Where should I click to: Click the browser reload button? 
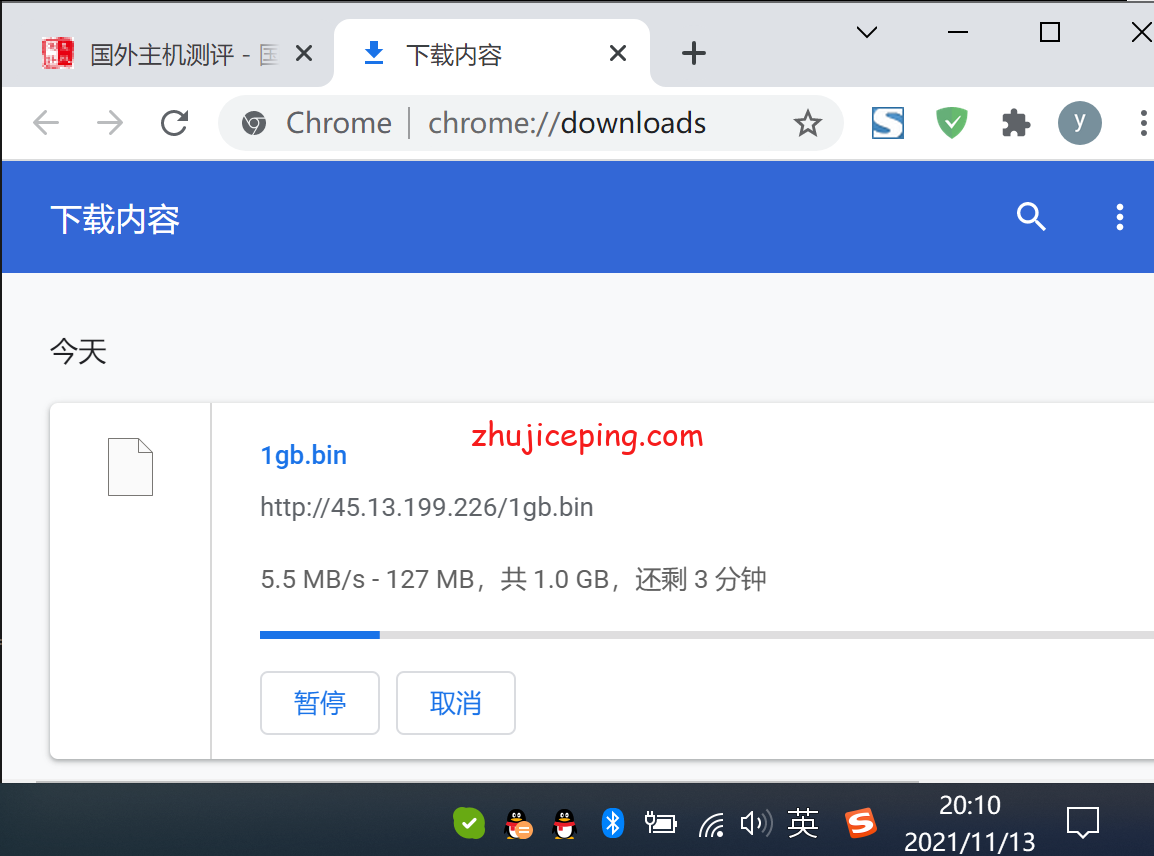click(175, 123)
